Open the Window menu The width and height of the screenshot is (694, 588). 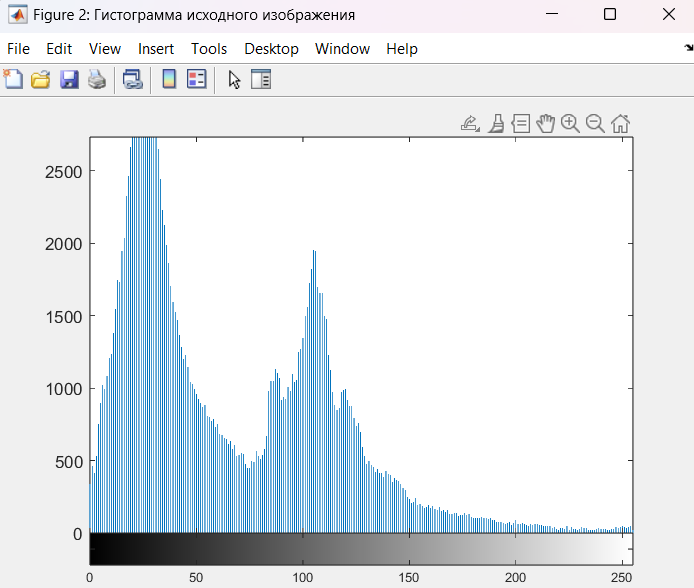[343, 49]
